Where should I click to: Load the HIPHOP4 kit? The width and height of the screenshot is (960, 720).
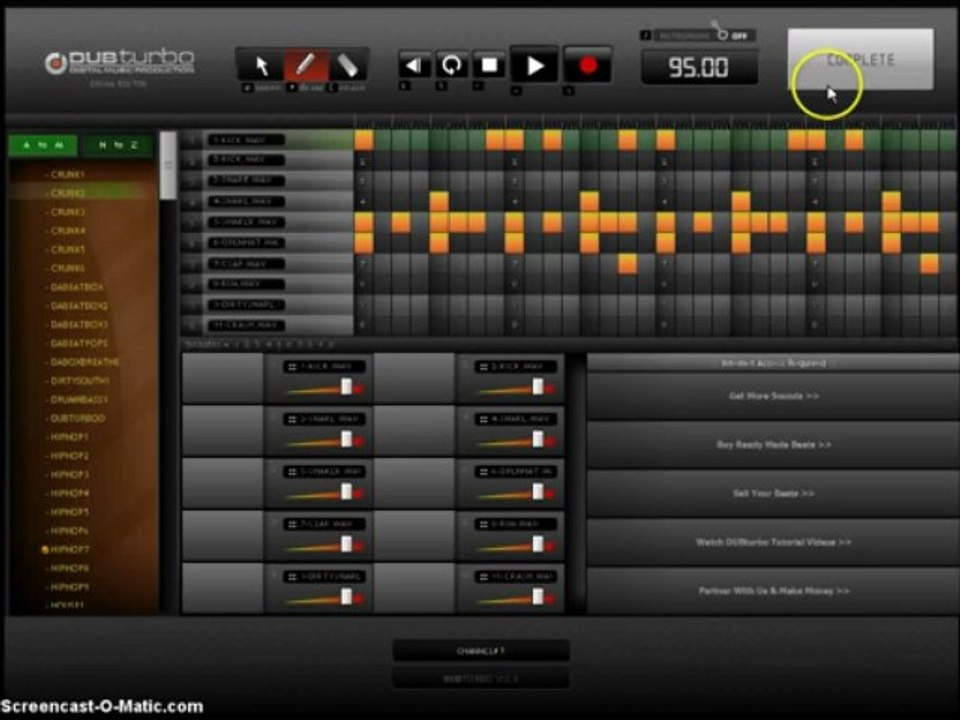coord(69,493)
